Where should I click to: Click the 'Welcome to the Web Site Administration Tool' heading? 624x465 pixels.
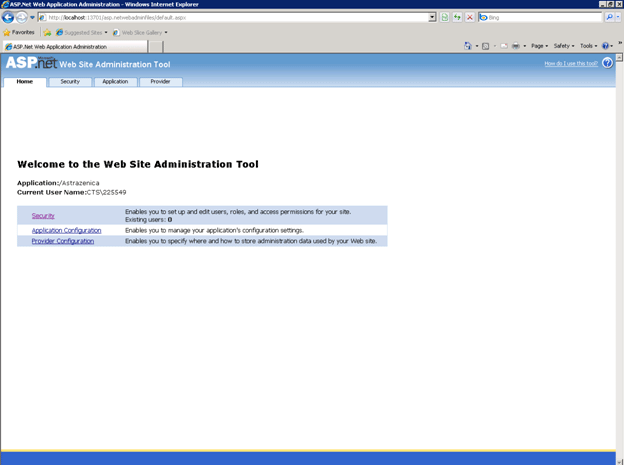(138, 164)
